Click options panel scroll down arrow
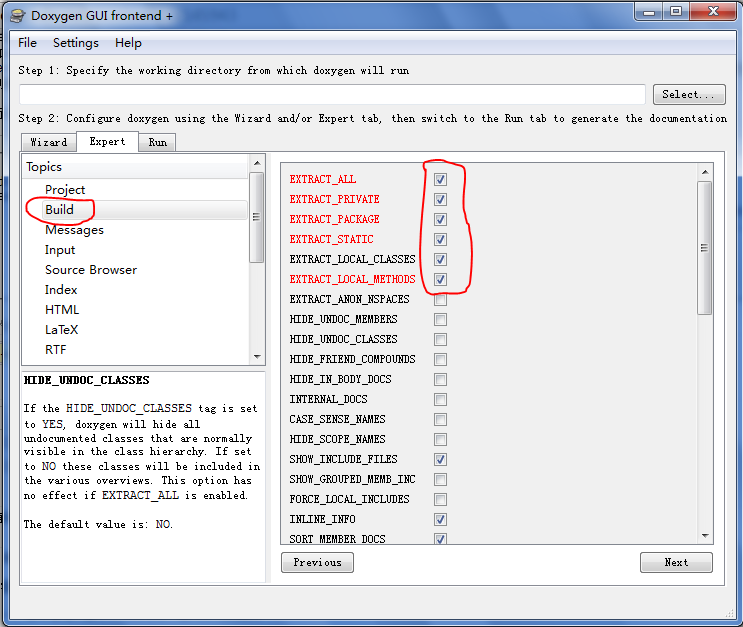The image size is (743, 627). tap(705, 536)
